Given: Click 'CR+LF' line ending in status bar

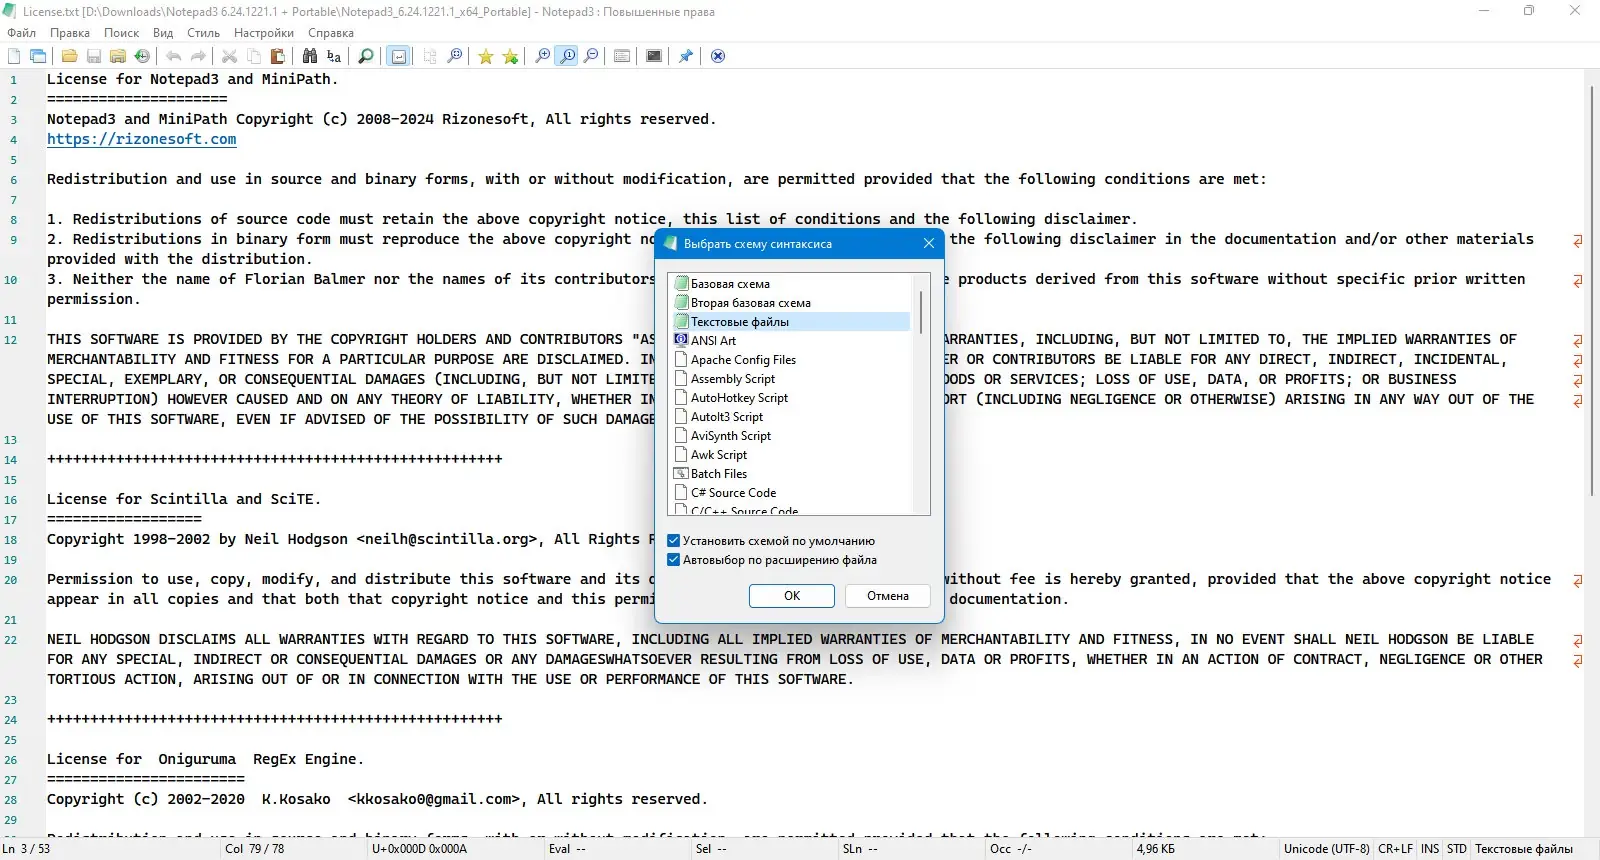Looking at the screenshot, I should (x=1395, y=849).
